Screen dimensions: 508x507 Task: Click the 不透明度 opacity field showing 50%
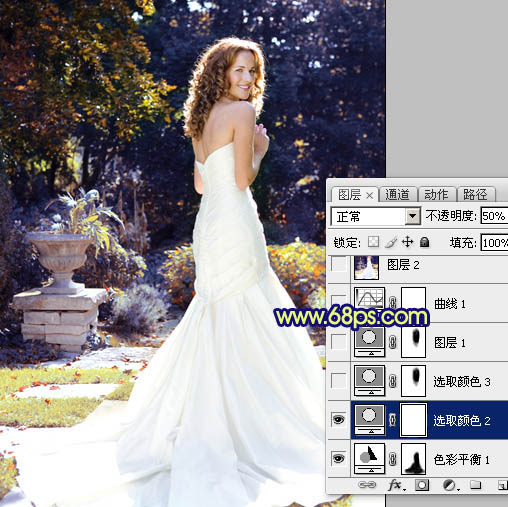coord(494,216)
